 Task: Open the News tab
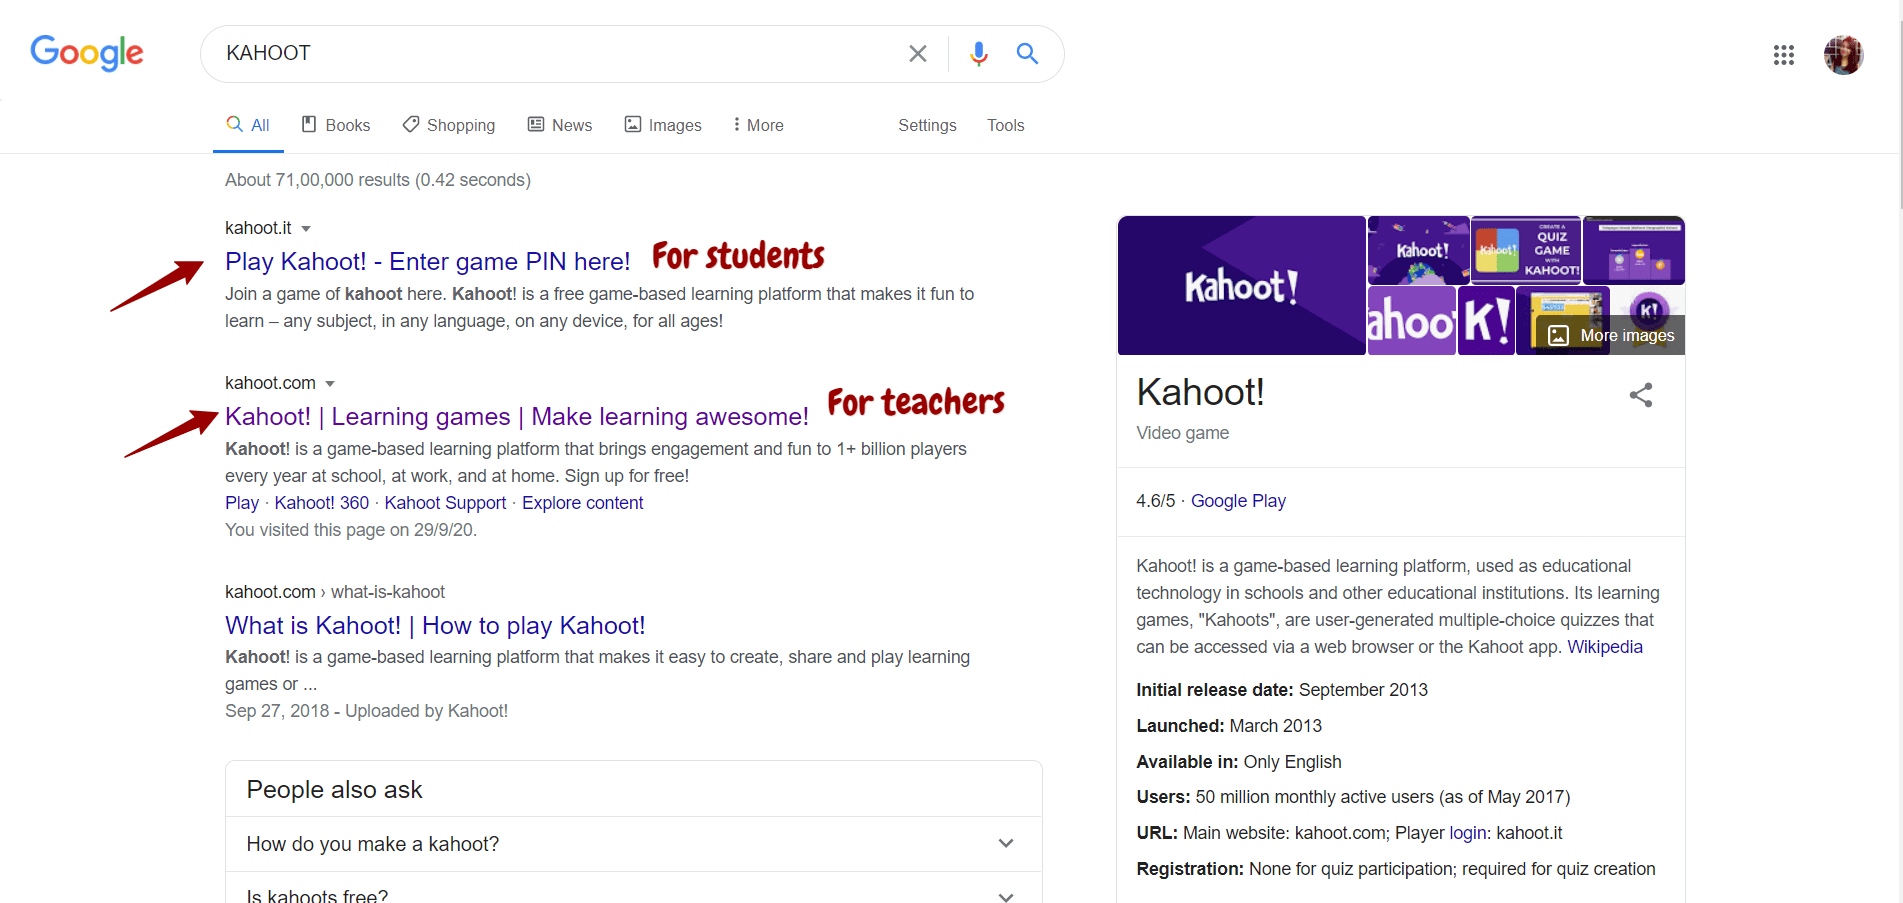tap(560, 124)
